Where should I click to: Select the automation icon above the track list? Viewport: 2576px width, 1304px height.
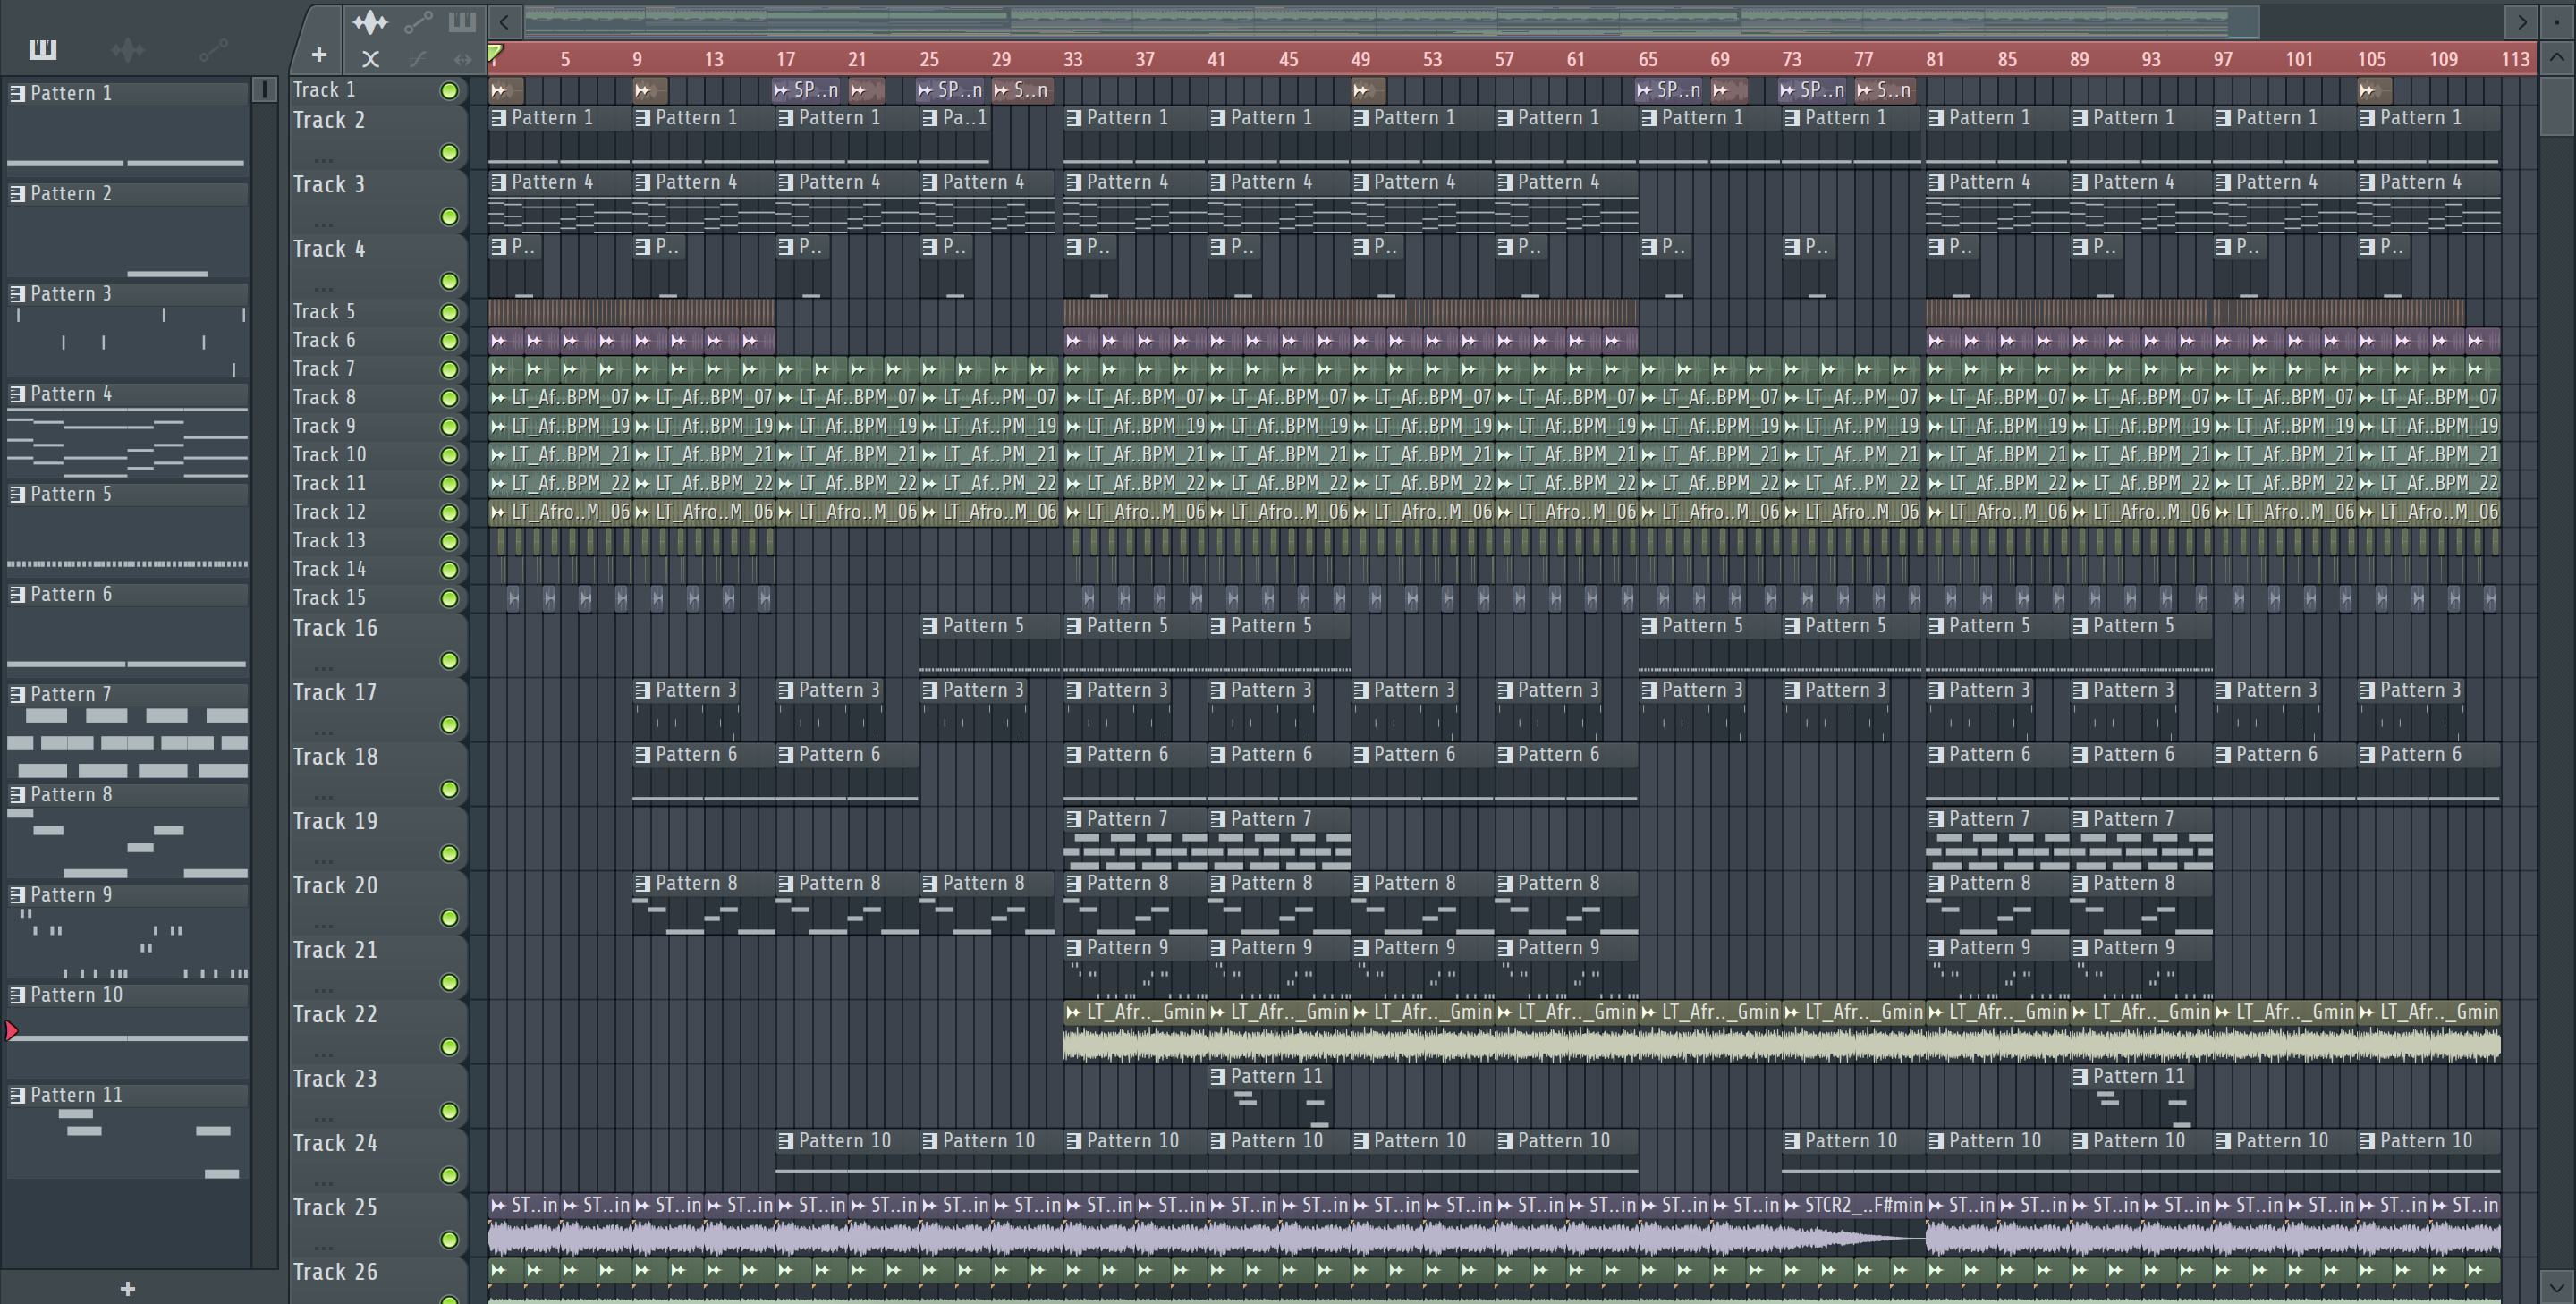click(x=418, y=22)
